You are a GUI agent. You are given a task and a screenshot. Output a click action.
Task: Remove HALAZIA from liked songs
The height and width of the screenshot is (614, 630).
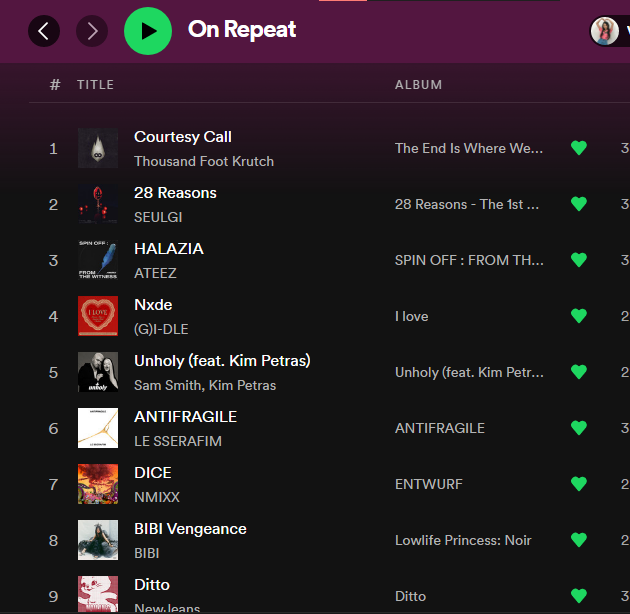click(x=579, y=260)
